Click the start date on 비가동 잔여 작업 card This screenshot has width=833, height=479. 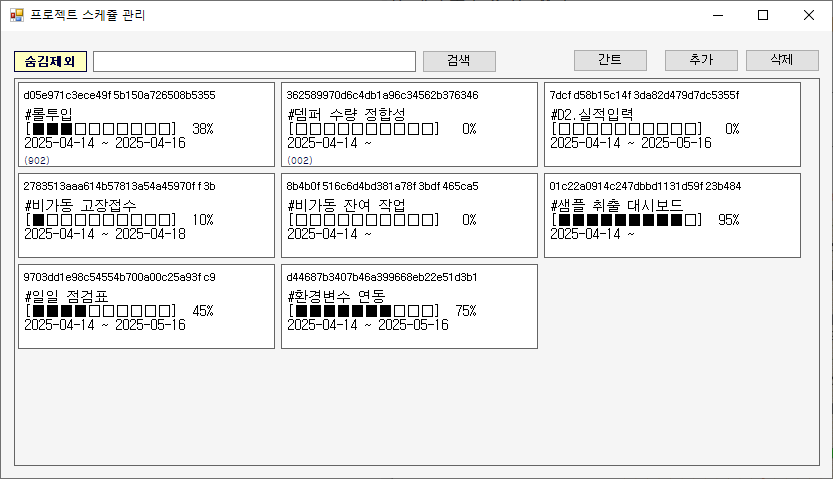(x=322, y=234)
